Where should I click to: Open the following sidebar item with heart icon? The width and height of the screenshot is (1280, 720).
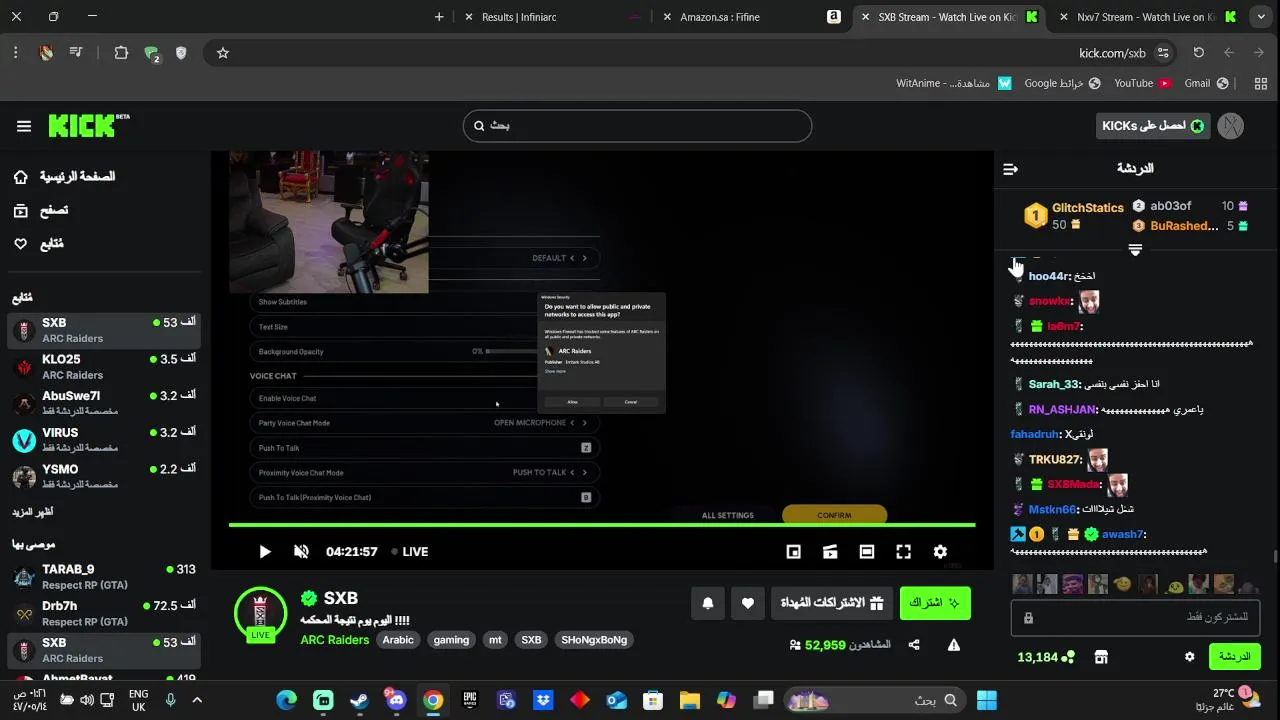pyautogui.click(x=38, y=244)
